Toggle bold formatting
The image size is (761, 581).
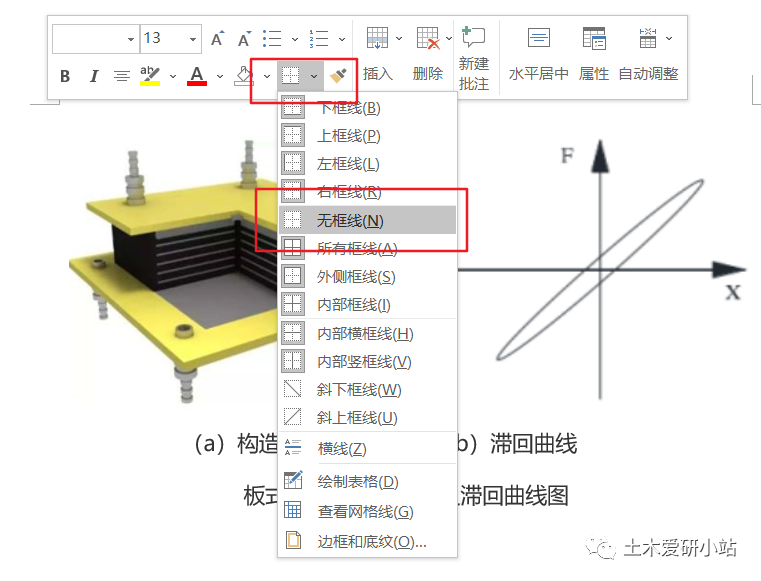65,76
